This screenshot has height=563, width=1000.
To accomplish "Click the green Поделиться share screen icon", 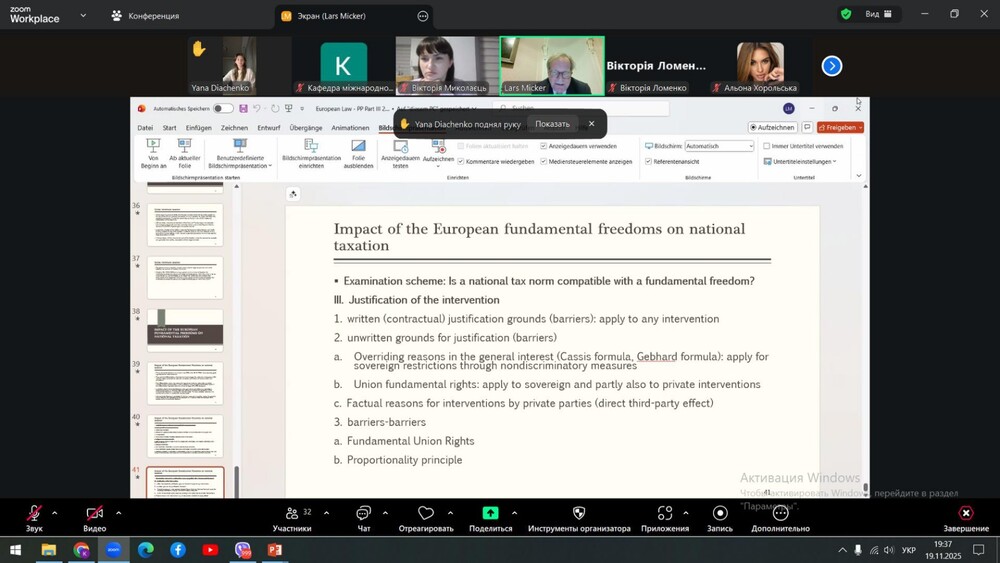I will [490, 513].
